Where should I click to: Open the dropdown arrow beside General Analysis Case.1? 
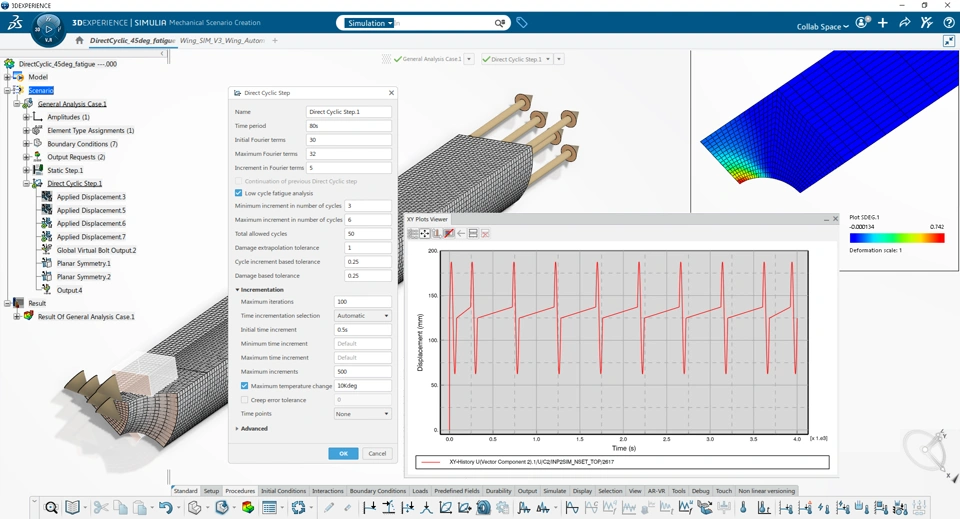click(x=469, y=59)
